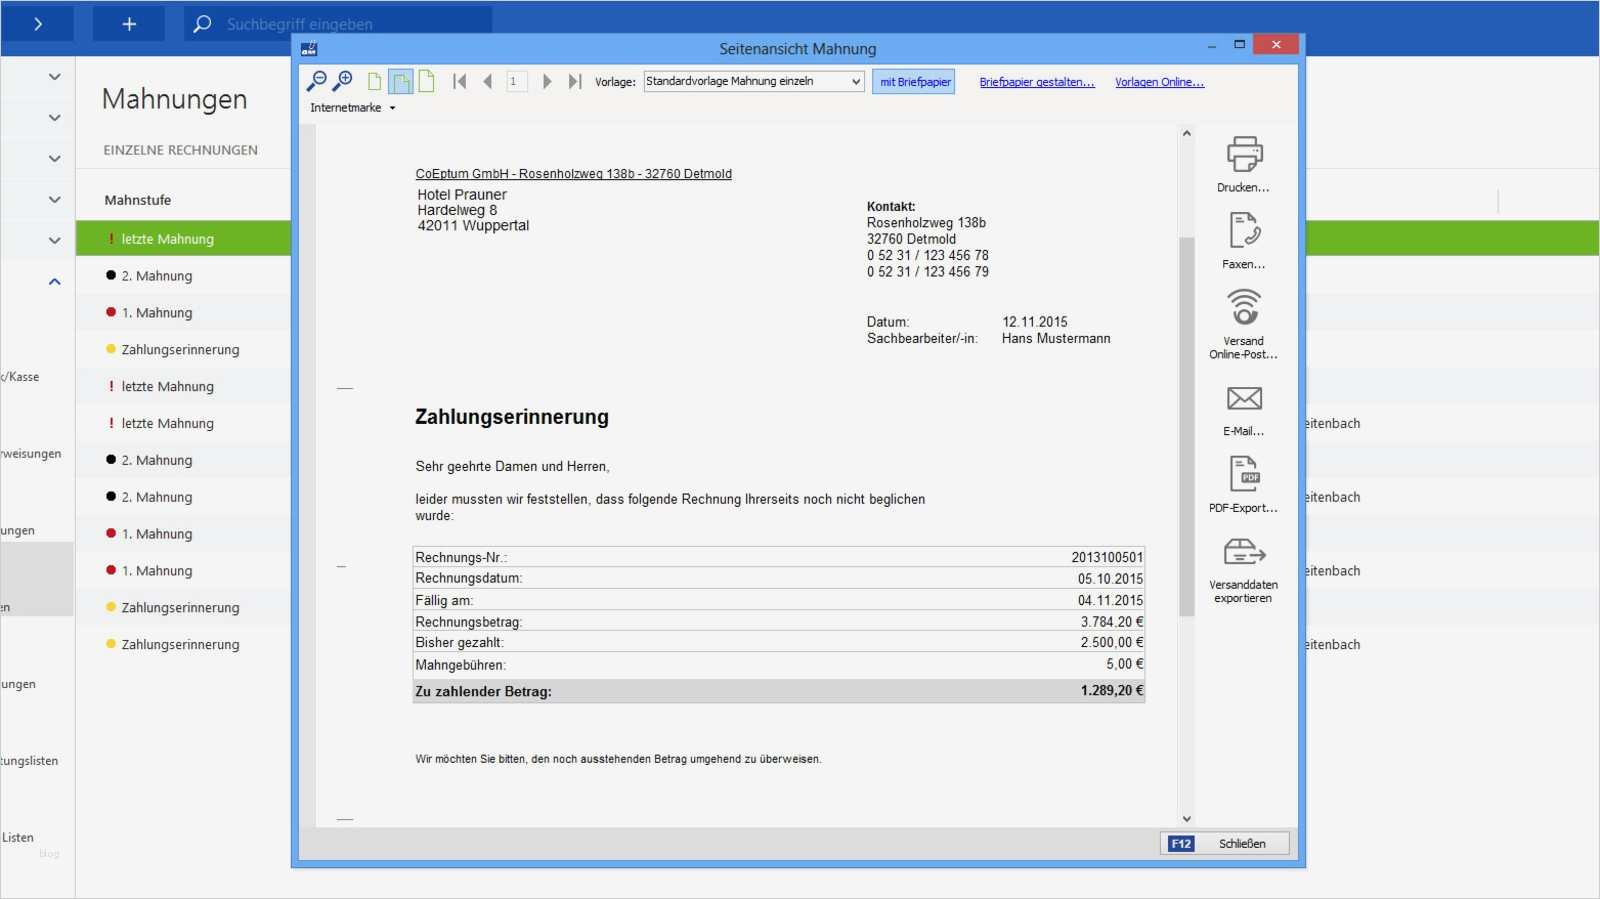1600x899 pixels.
Task: Click the paid amount 2.500,00 €
Action: click(x=1112, y=643)
